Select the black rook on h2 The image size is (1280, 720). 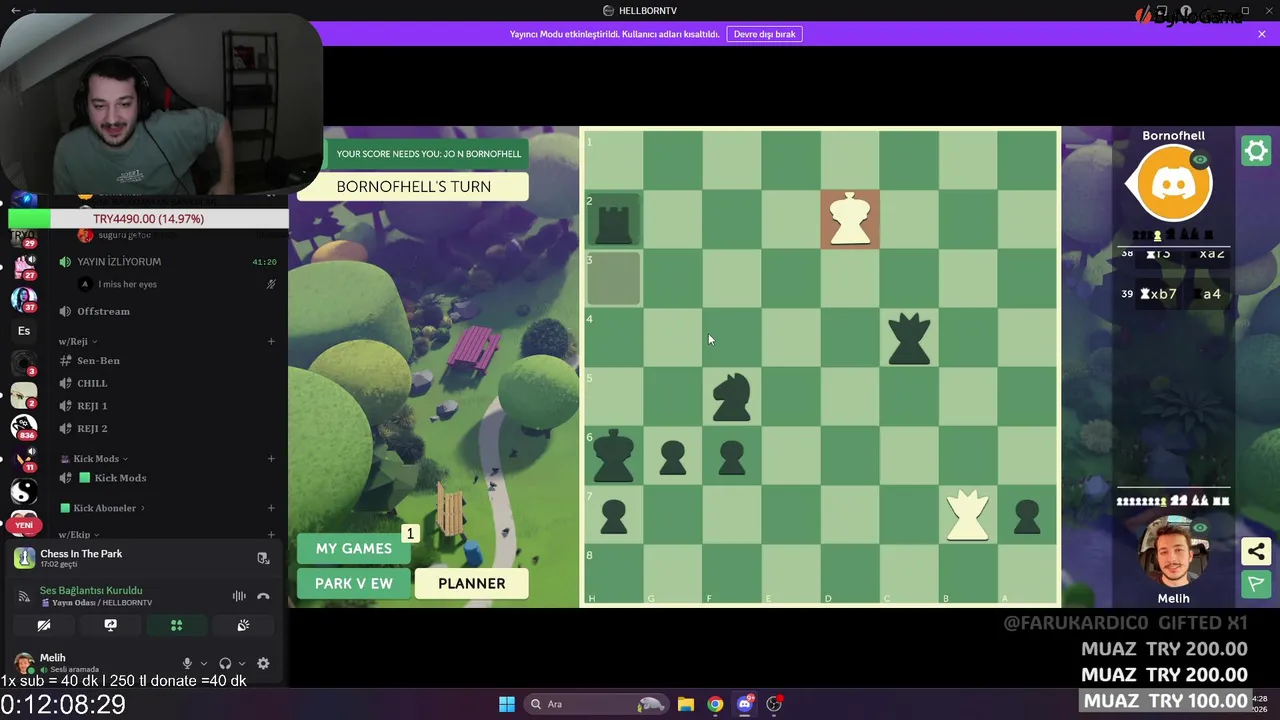(x=614, y=220)
